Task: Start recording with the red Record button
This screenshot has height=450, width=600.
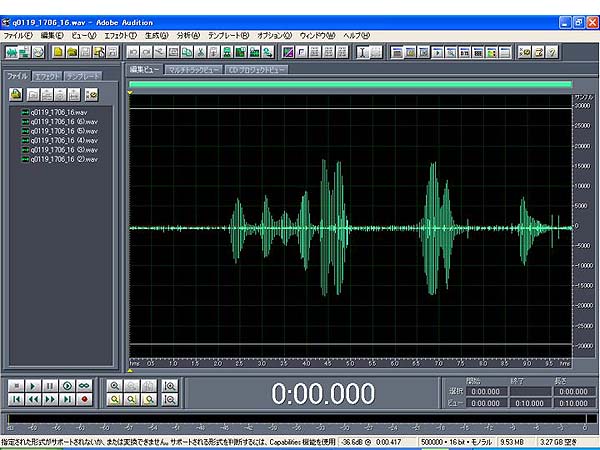Action: [x=84, y=399]
